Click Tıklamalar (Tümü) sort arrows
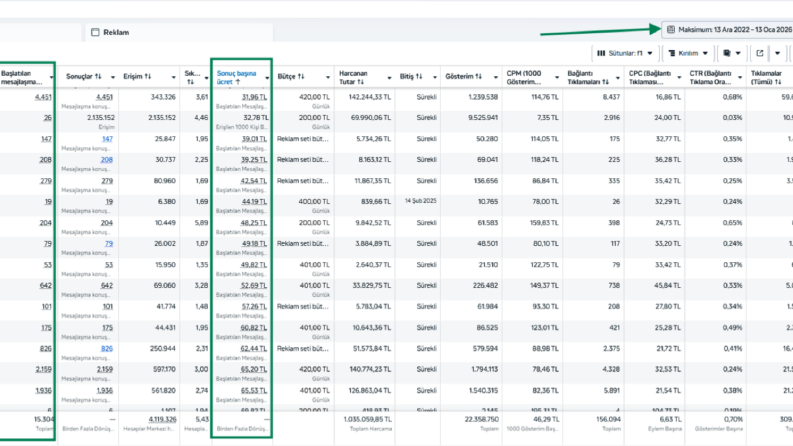This screenshot has height=446, width=793. (778, 81)
